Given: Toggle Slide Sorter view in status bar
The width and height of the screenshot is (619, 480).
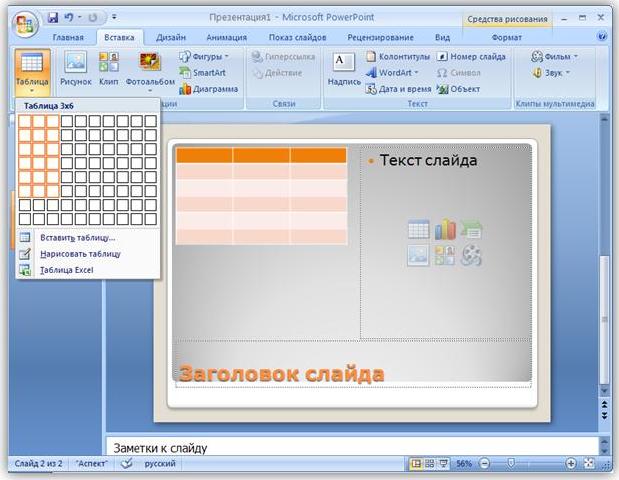Looking at the screenshot, I should [428, 464].
